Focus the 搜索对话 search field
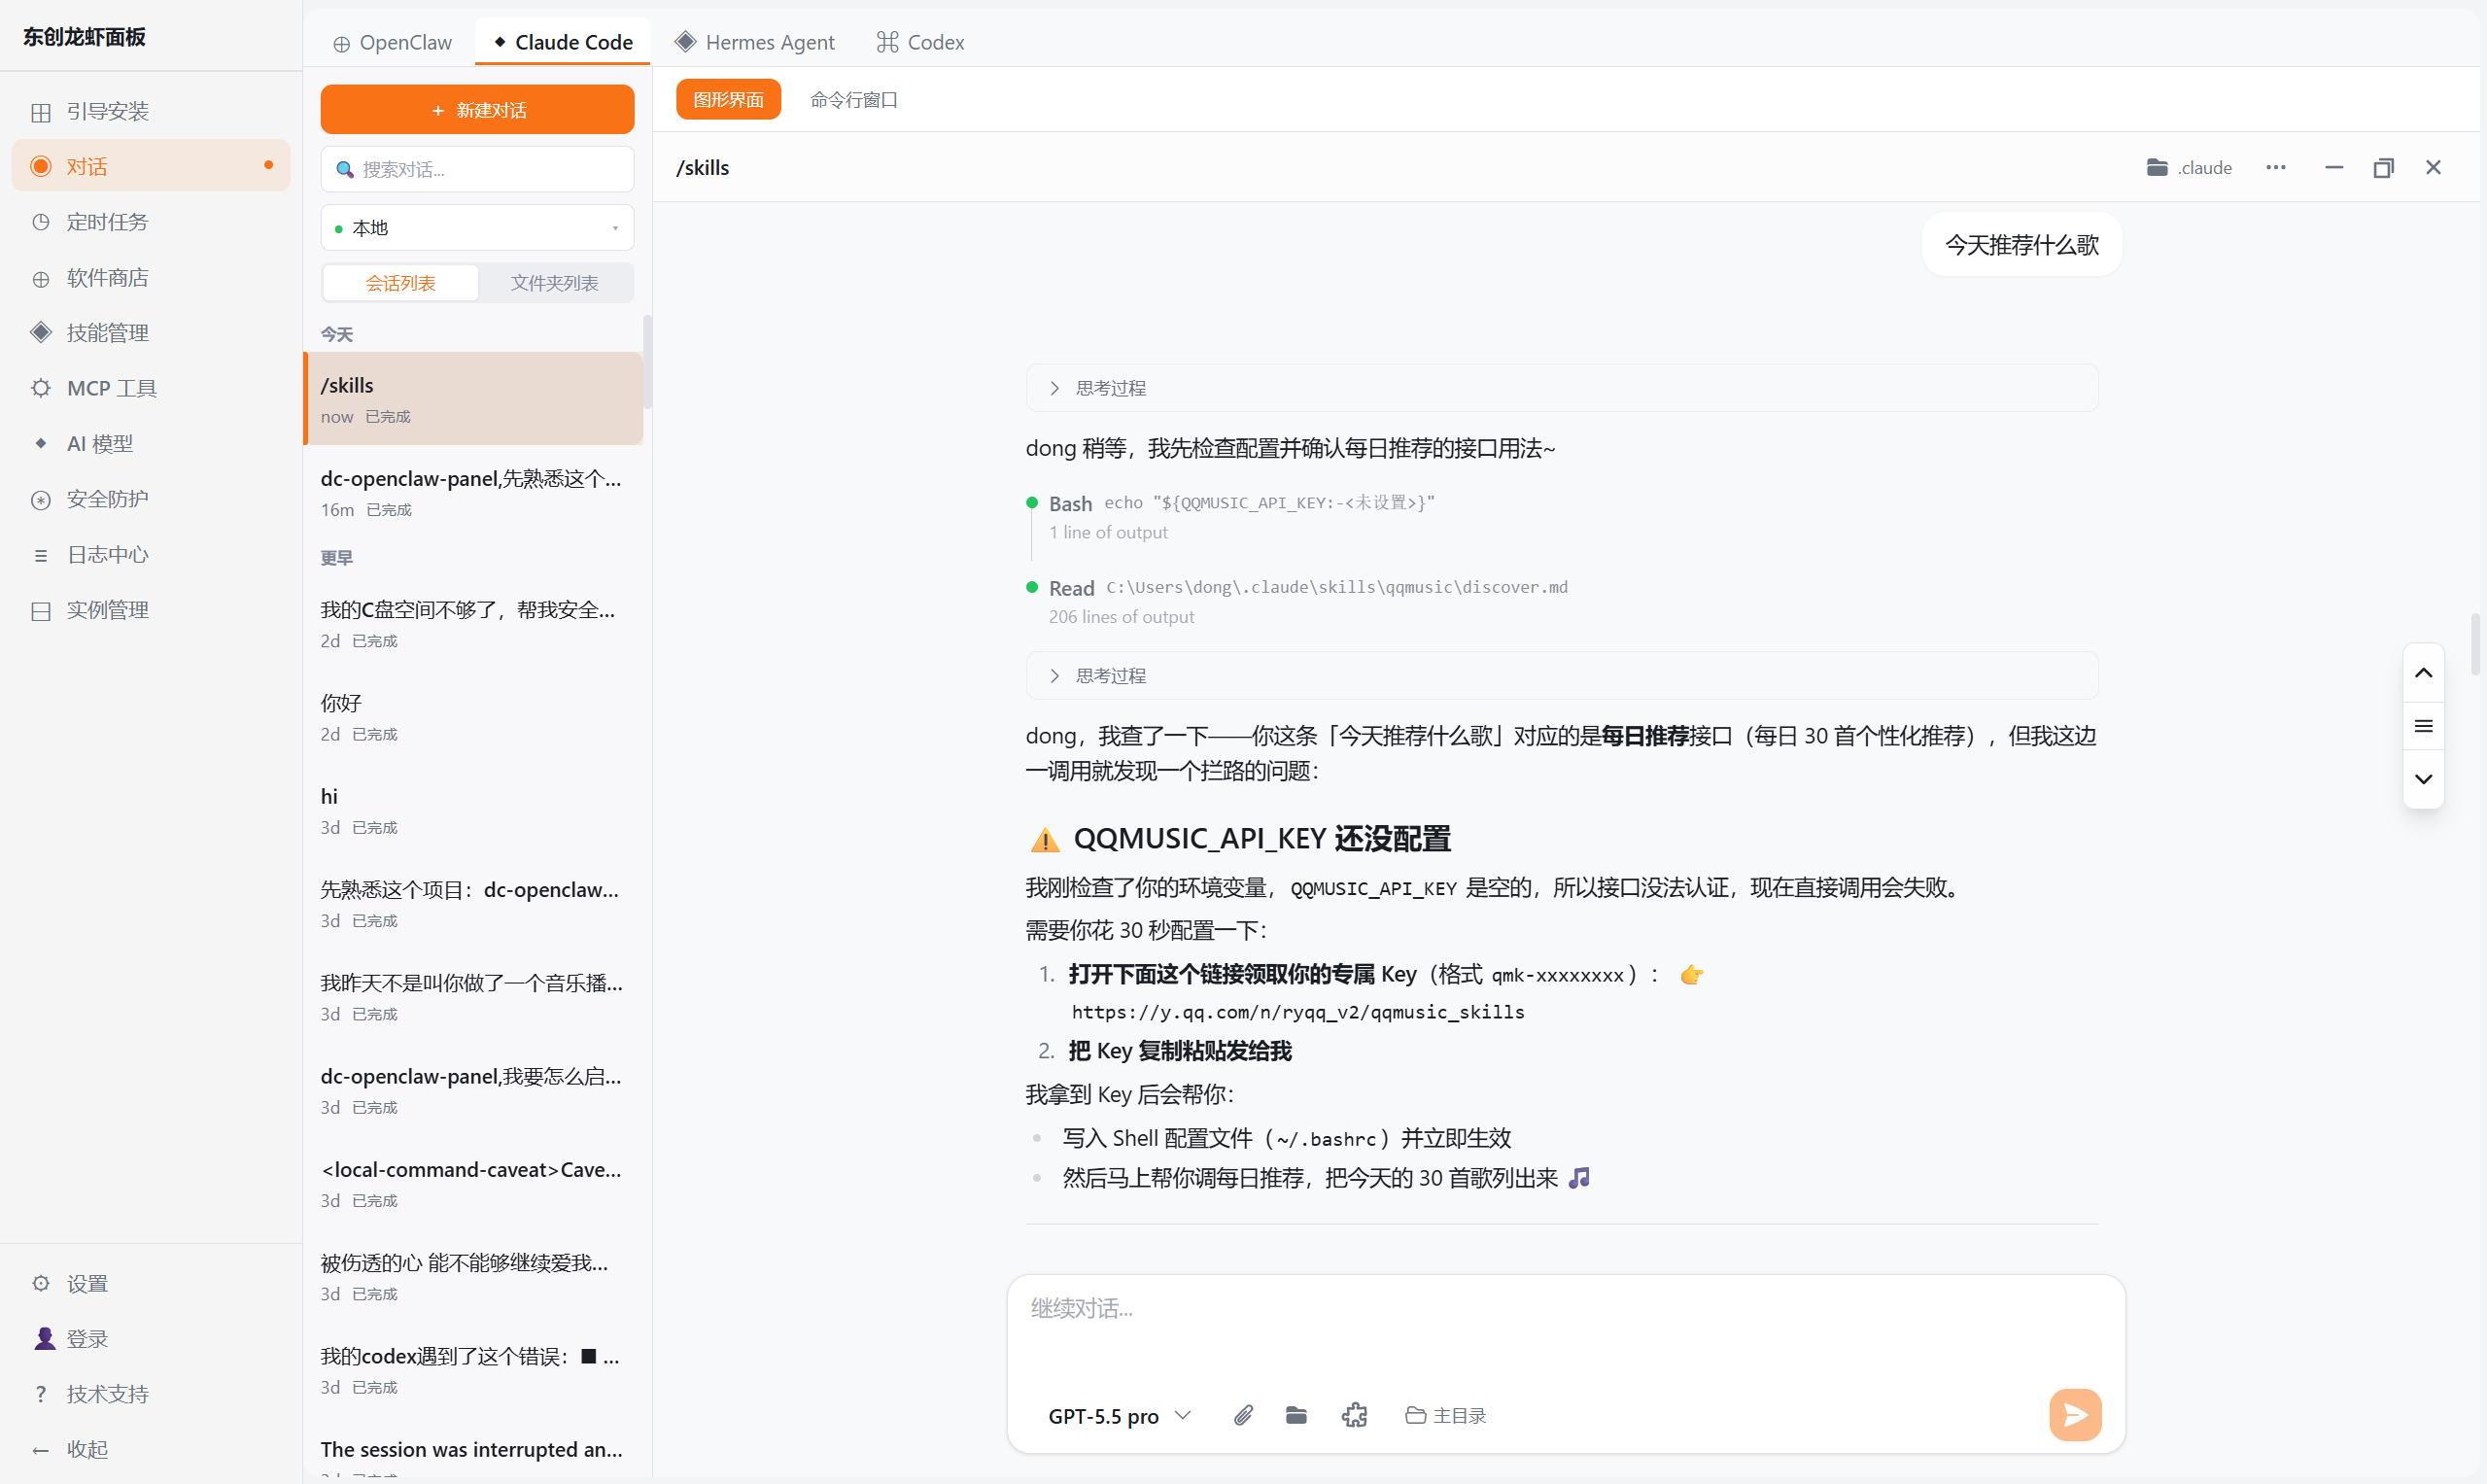The height and width of the screenshot is (1484, 2487). tap(477, 169)
